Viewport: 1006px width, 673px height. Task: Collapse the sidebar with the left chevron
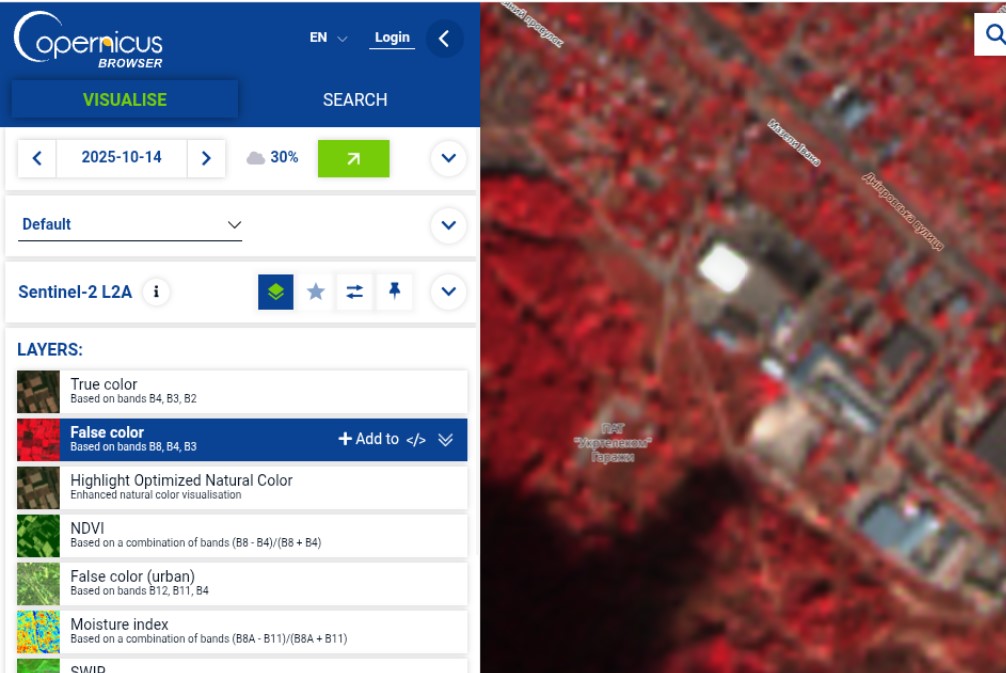pos(444,38)
